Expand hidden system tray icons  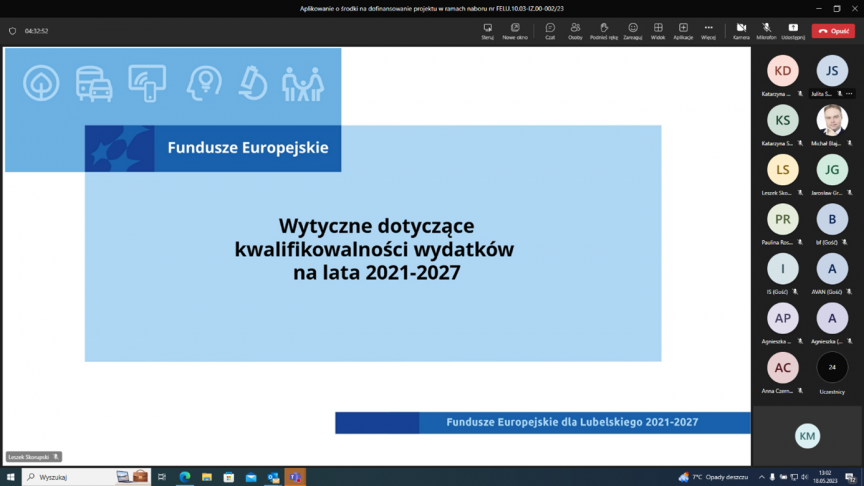tap(761, 477)
